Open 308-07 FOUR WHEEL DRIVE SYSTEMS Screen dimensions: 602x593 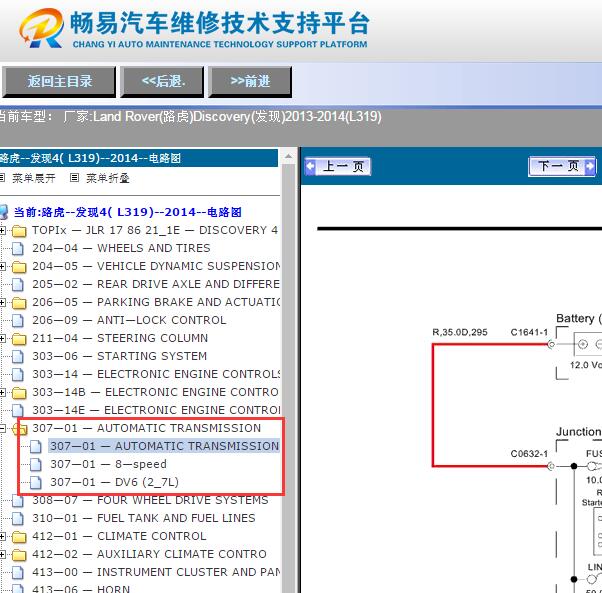[x=150, y=500]
